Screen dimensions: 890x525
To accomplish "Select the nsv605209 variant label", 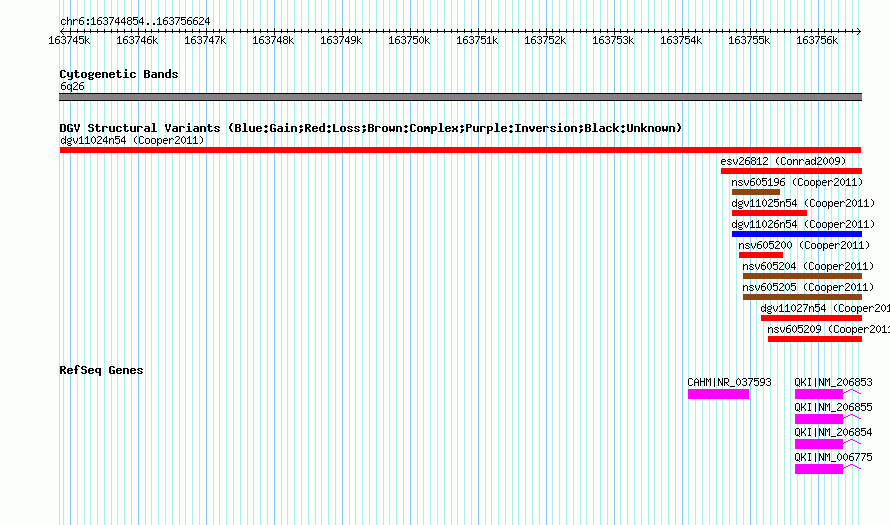I will [x=828, y=329].
